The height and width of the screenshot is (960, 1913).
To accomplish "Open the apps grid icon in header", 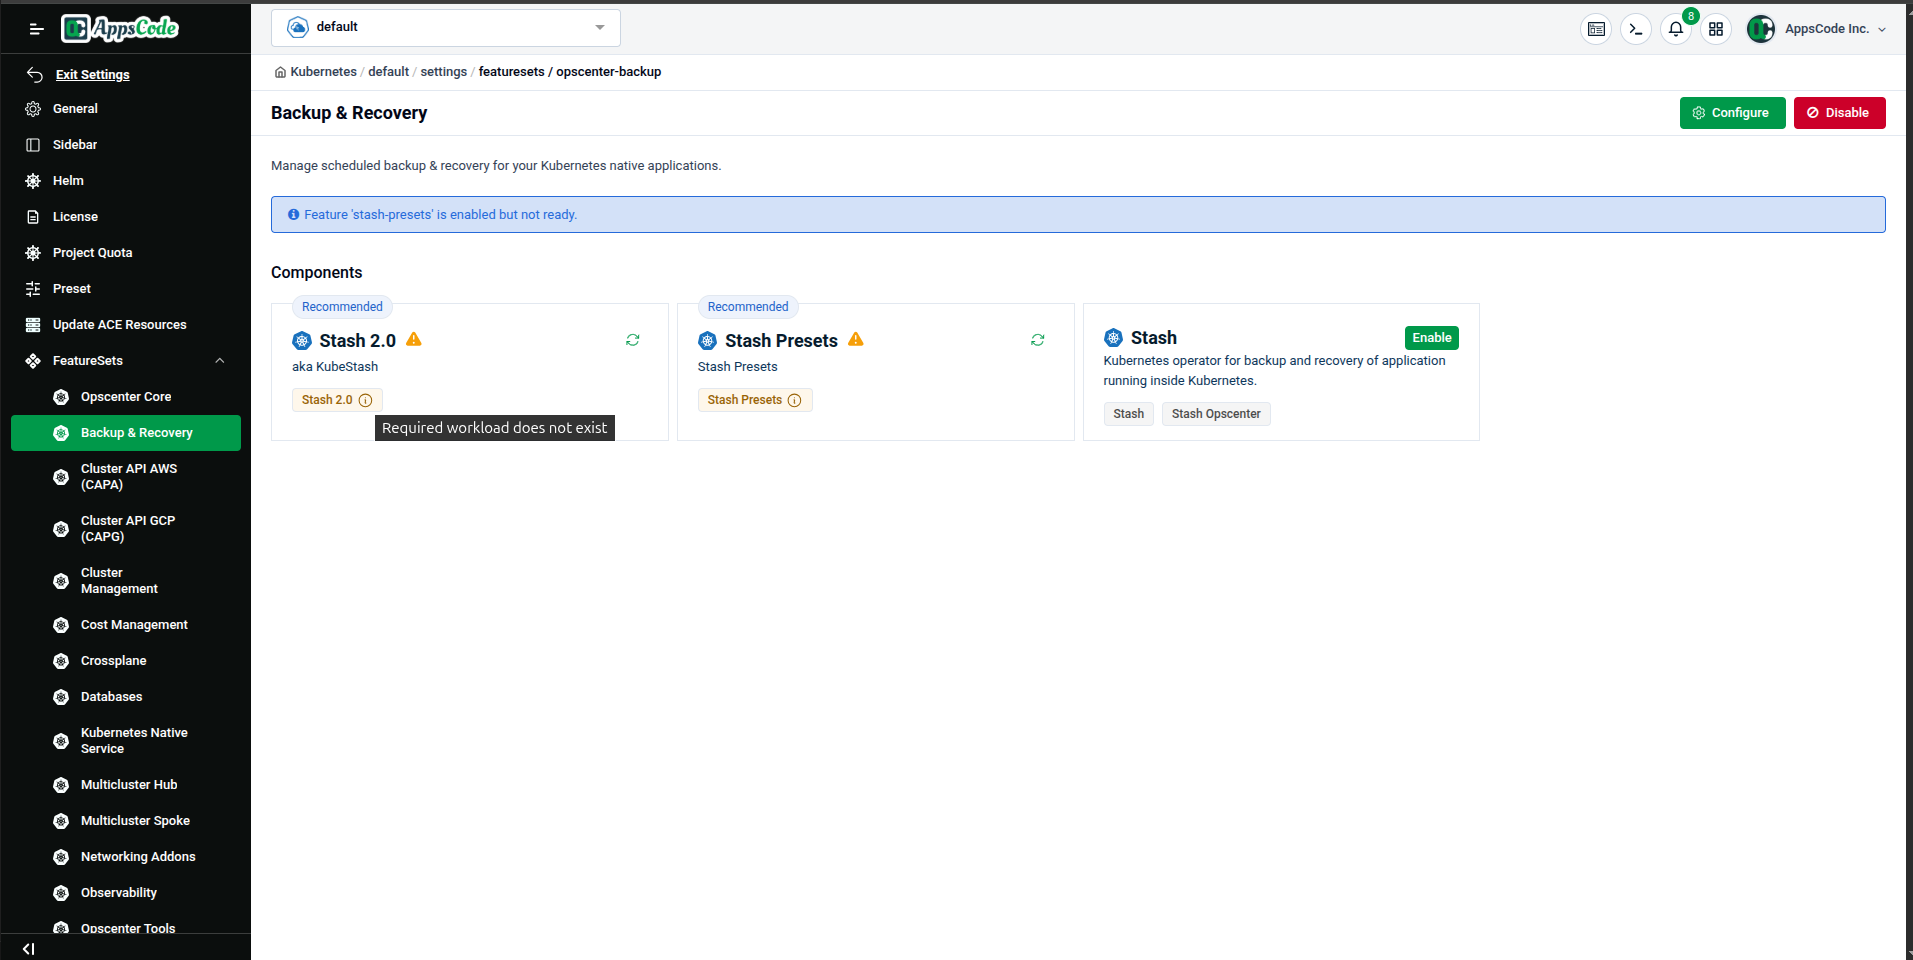I will 1716,29.
